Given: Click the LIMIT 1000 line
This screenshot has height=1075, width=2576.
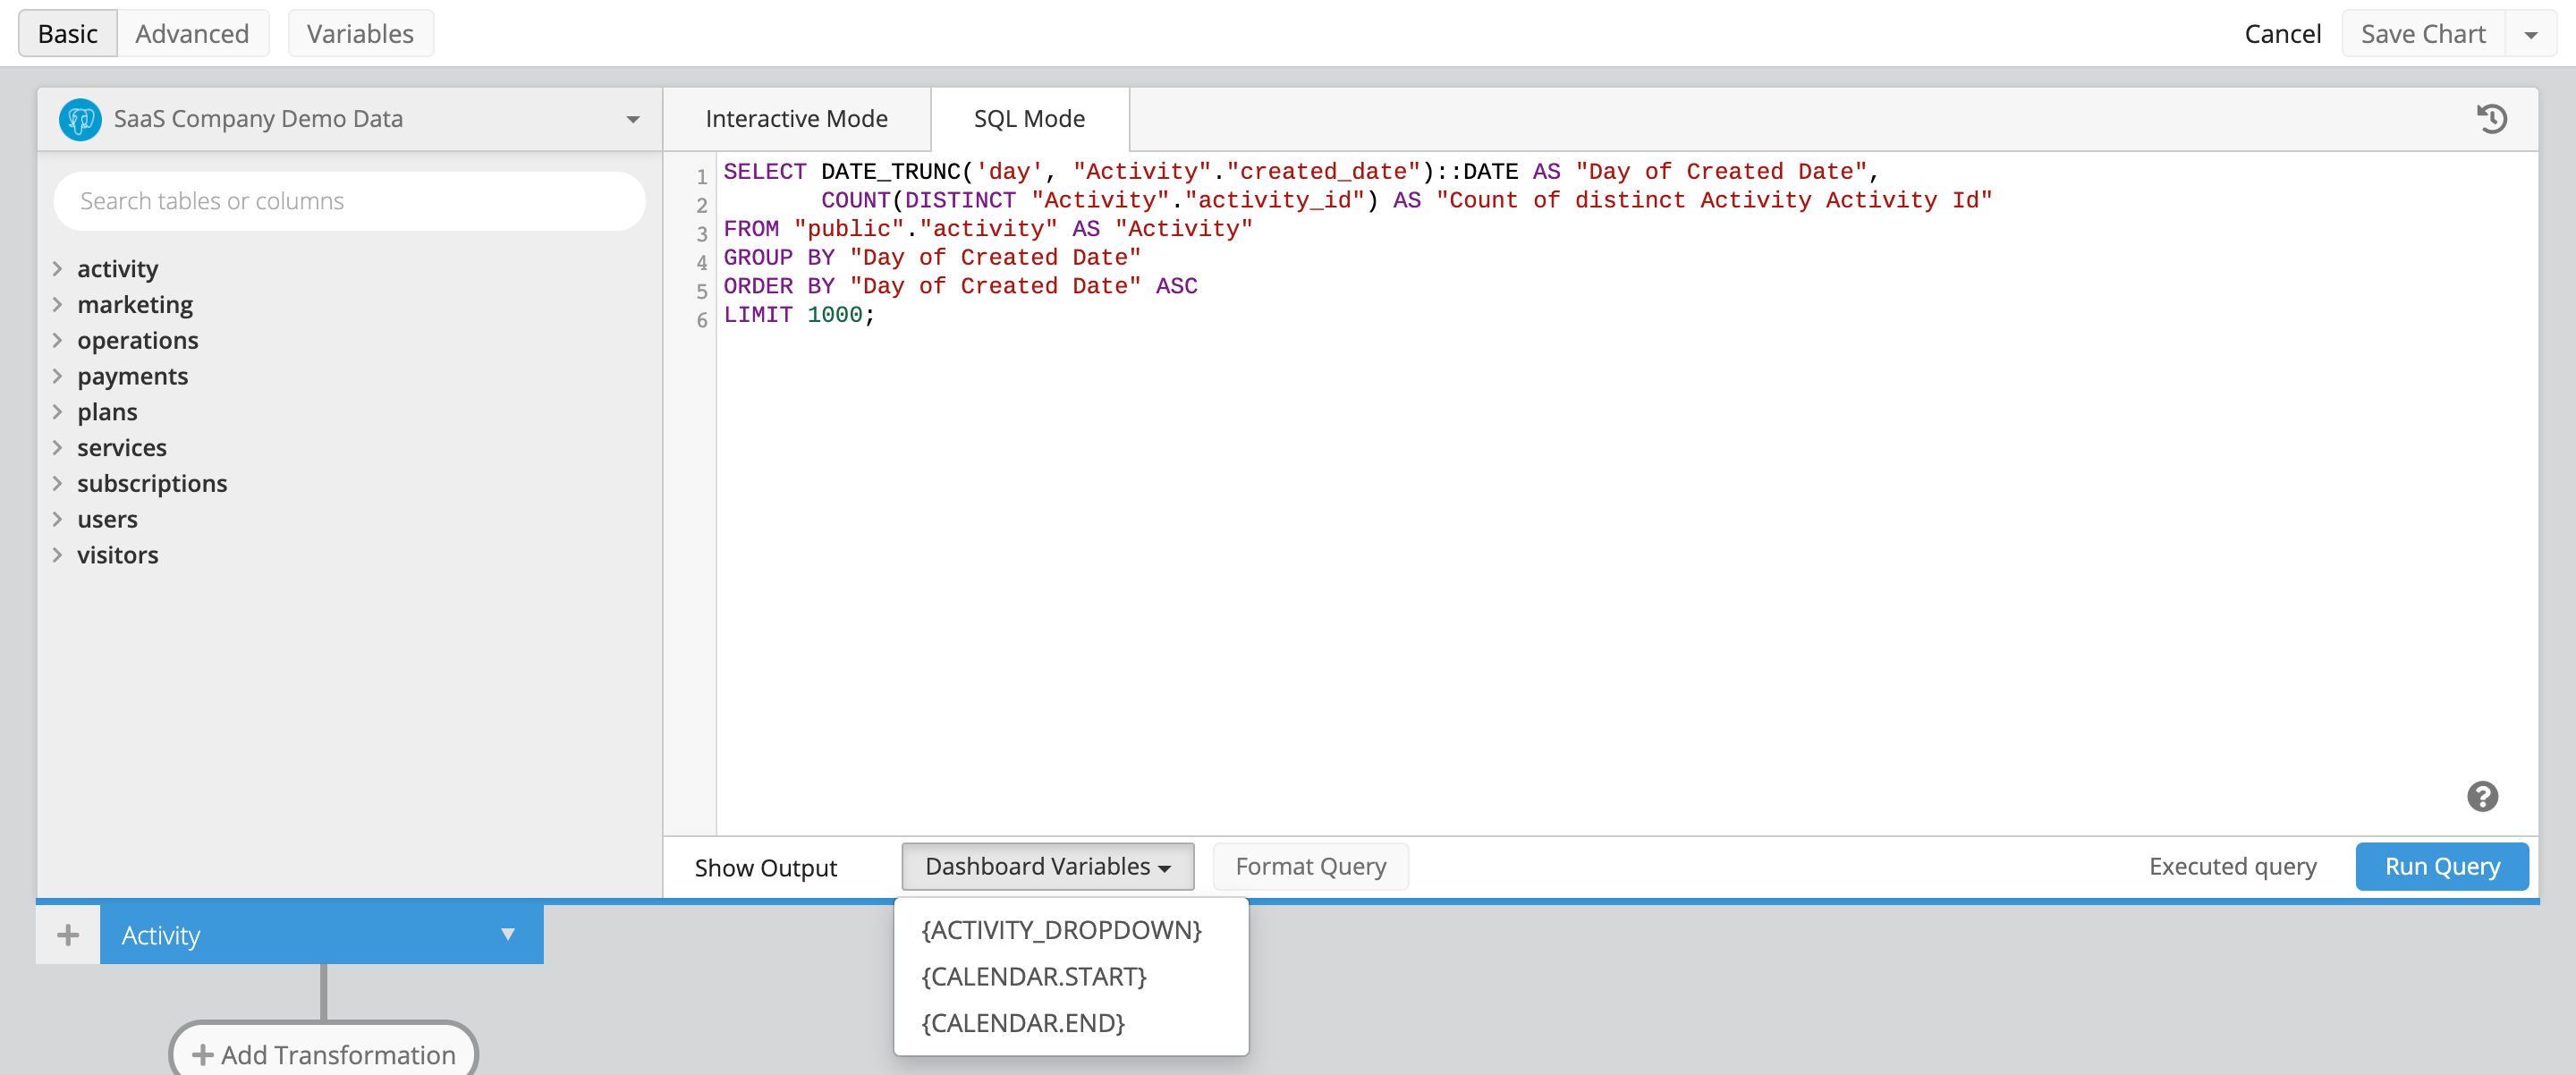Looking at the screenshot, I should coord(799,315).
